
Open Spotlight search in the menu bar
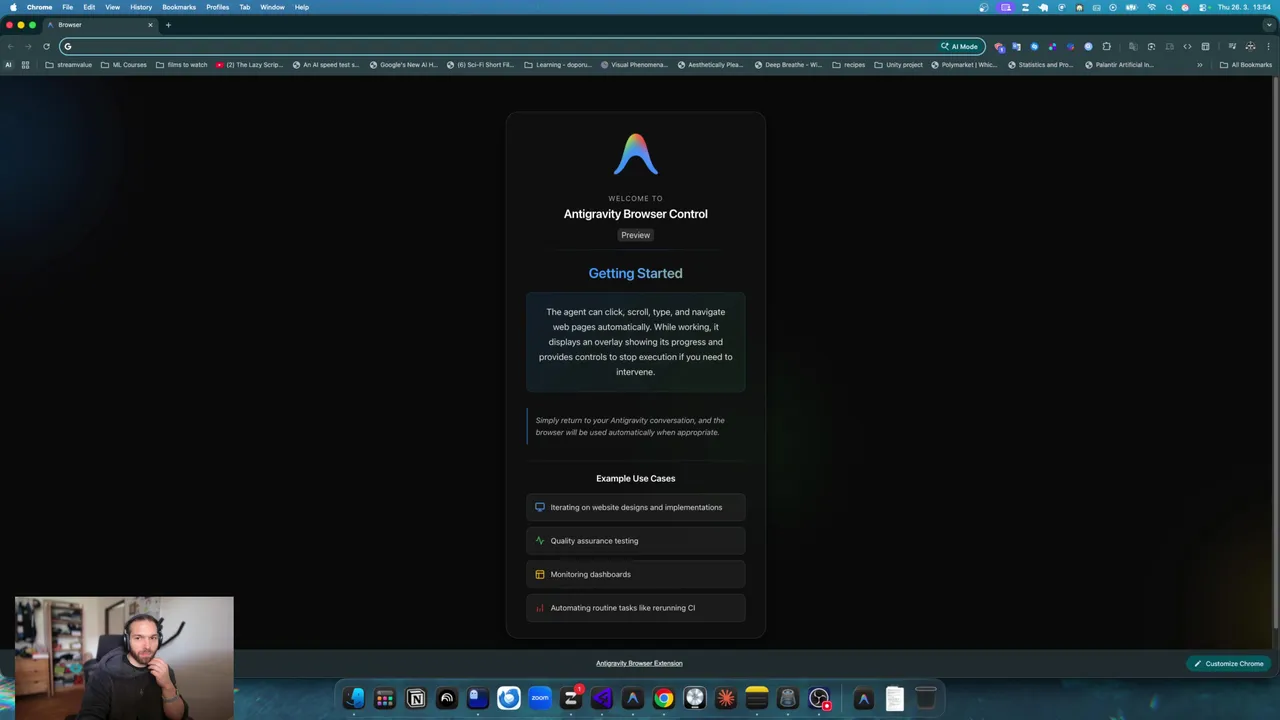tap(1169, 7)
